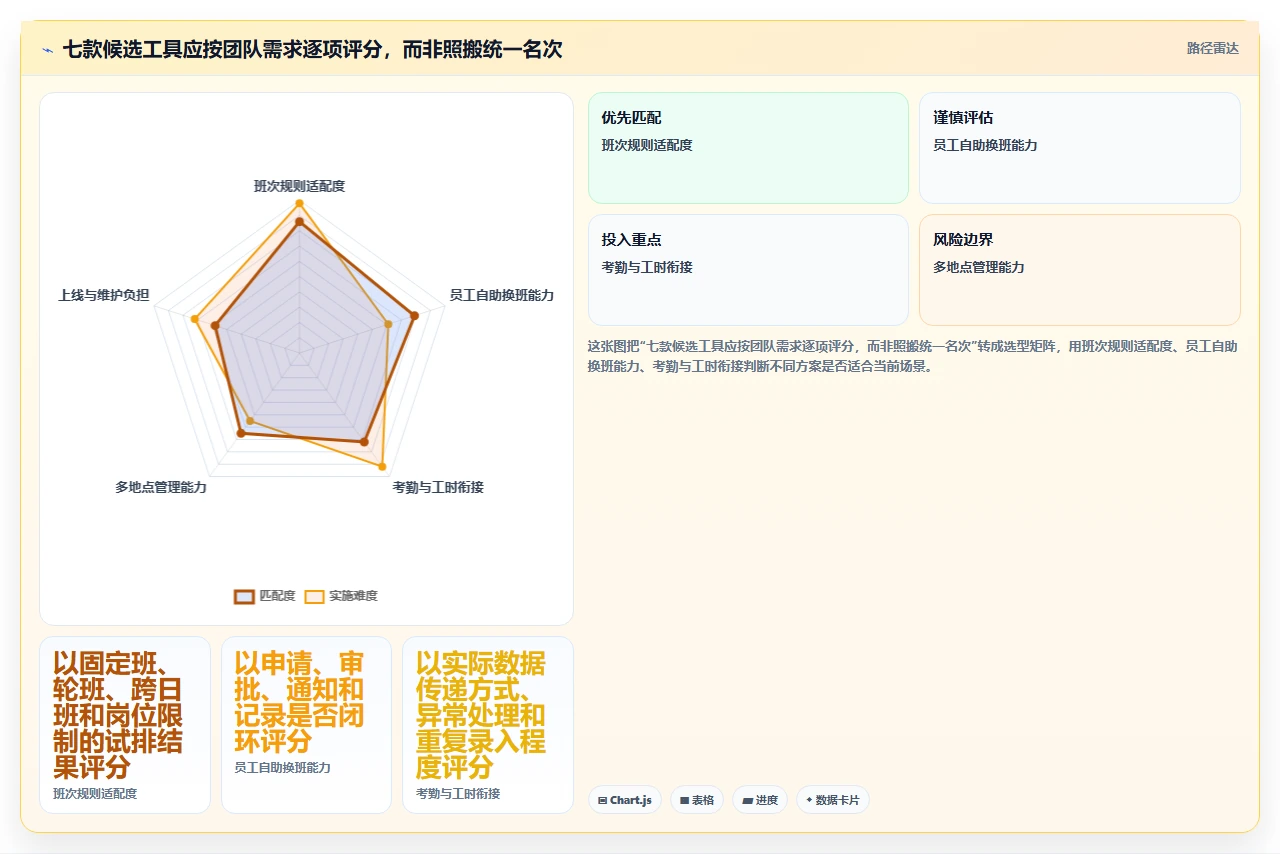Viewport: 1280px width, 854px height.
Task: Click the 匹配度 data point at 多地点管理能力
Action: [x=240, y=433]
